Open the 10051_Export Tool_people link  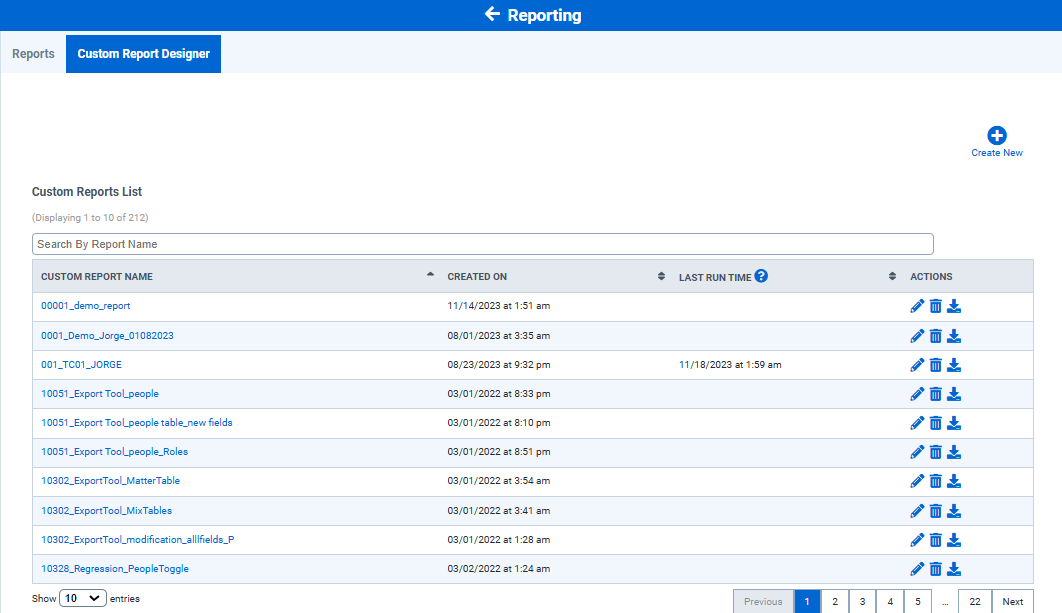tap(100, 394)
